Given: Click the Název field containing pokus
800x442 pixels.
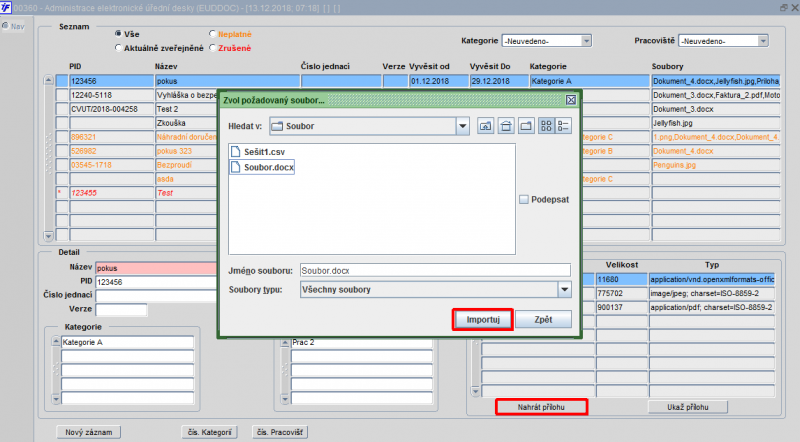Looking at the screenshot, I should coord(156,268).
